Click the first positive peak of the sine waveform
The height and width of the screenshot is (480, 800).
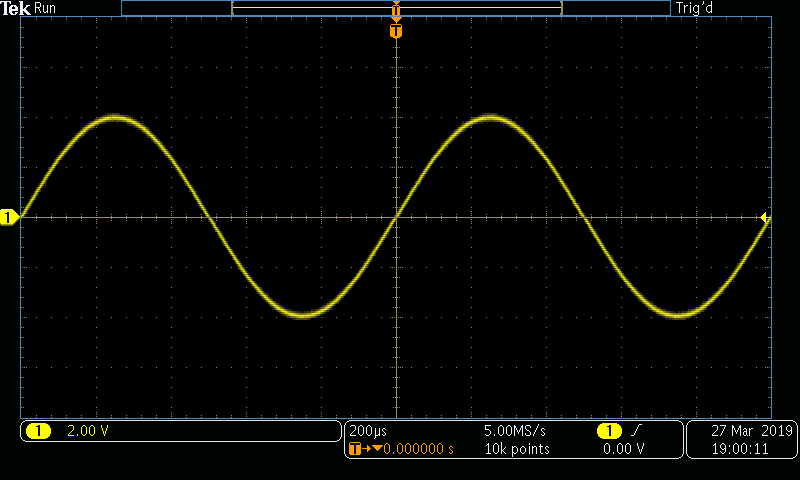pyautogui.click(x=115, y=117)
